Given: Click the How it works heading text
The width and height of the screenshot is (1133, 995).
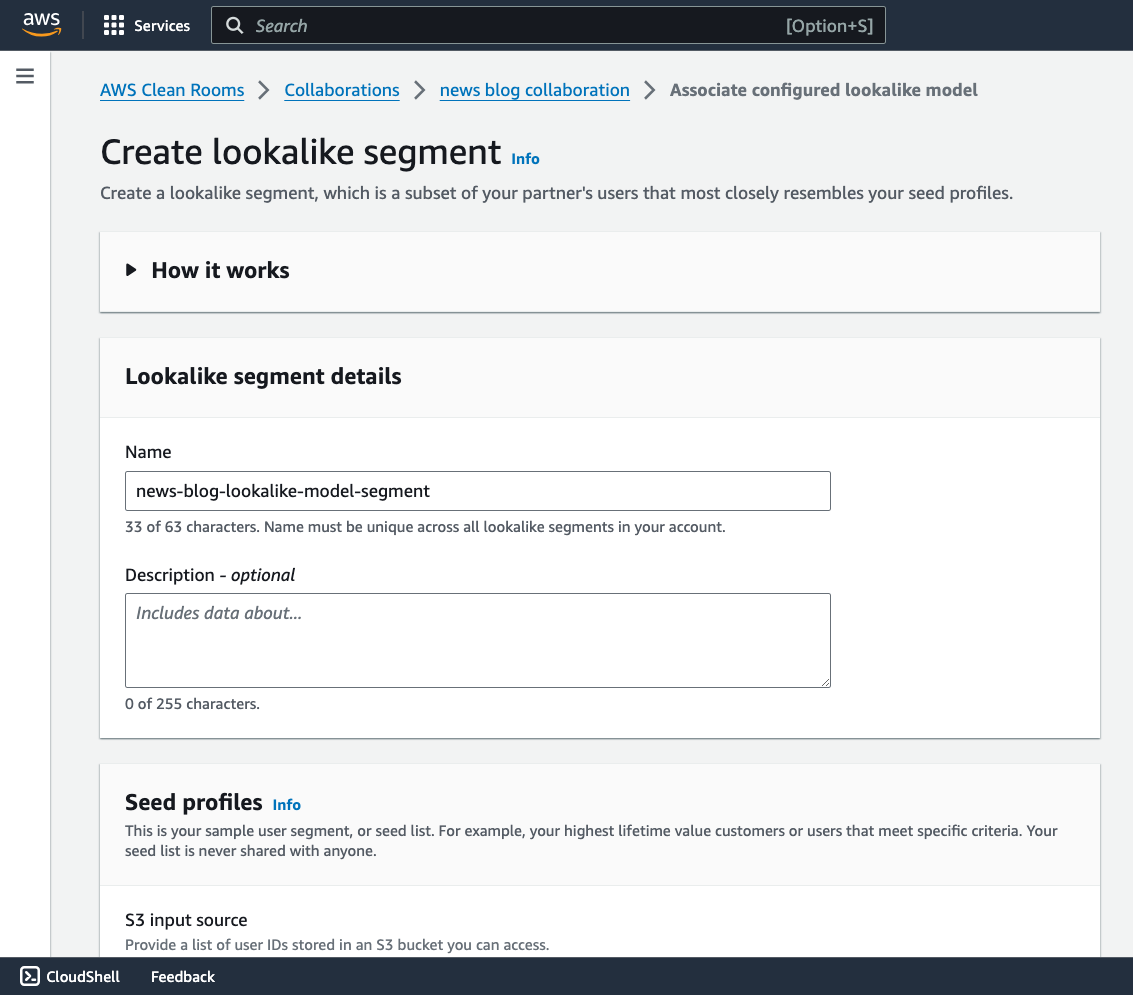Looking at the screenshot, I should tap(220, 270).
